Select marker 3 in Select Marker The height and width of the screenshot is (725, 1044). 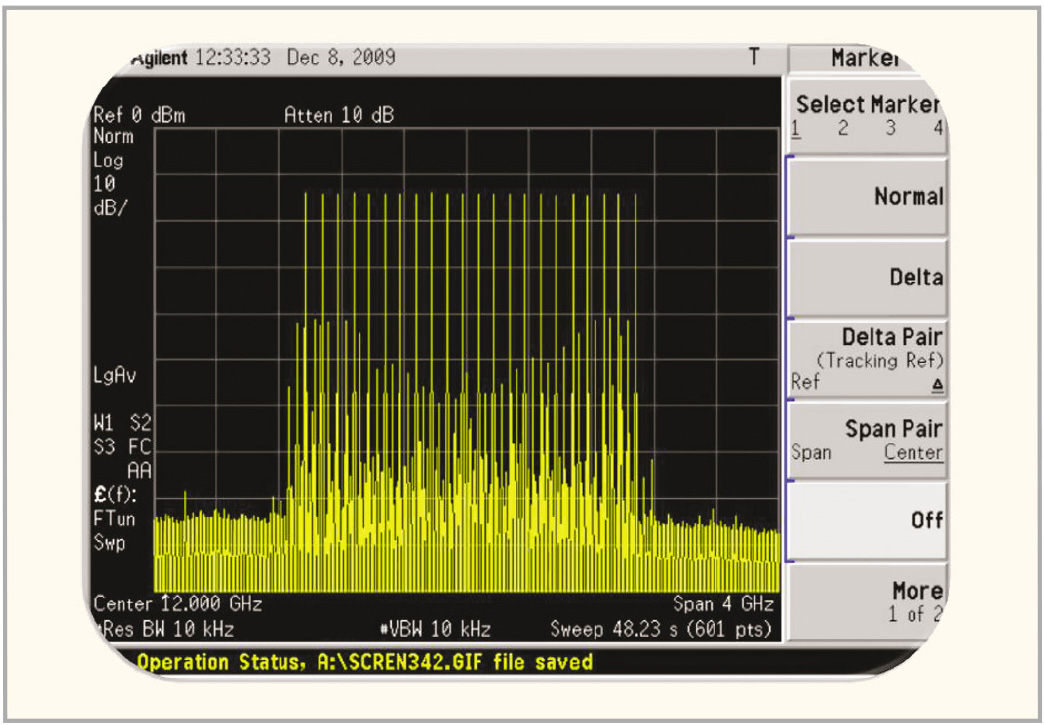[x=890, y=128]
